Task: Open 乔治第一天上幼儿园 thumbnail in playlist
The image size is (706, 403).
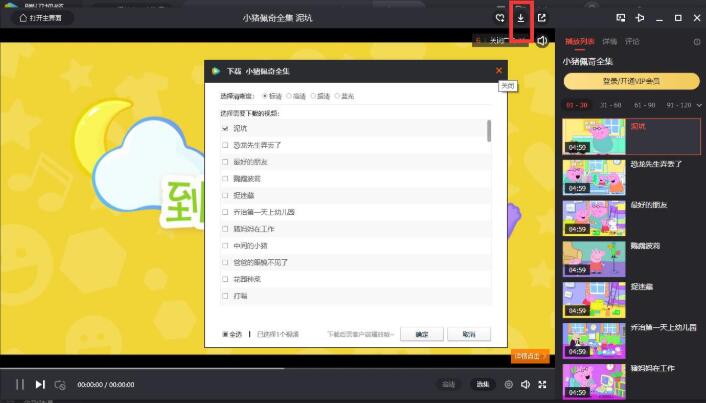Action: click(594, 341)
